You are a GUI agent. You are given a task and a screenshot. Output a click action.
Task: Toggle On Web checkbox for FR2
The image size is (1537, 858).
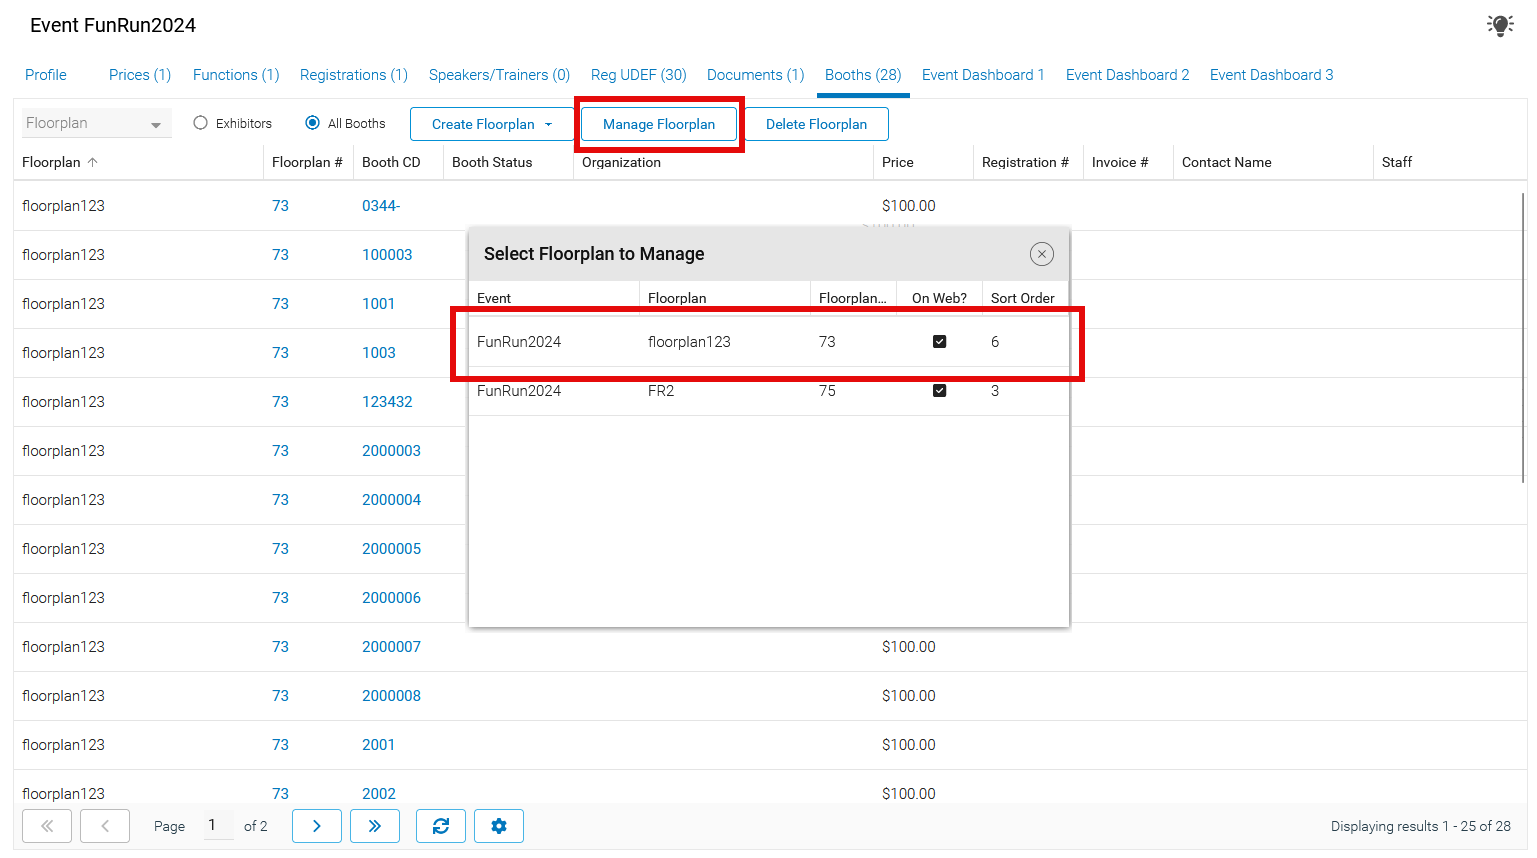[x=939, y=391]
